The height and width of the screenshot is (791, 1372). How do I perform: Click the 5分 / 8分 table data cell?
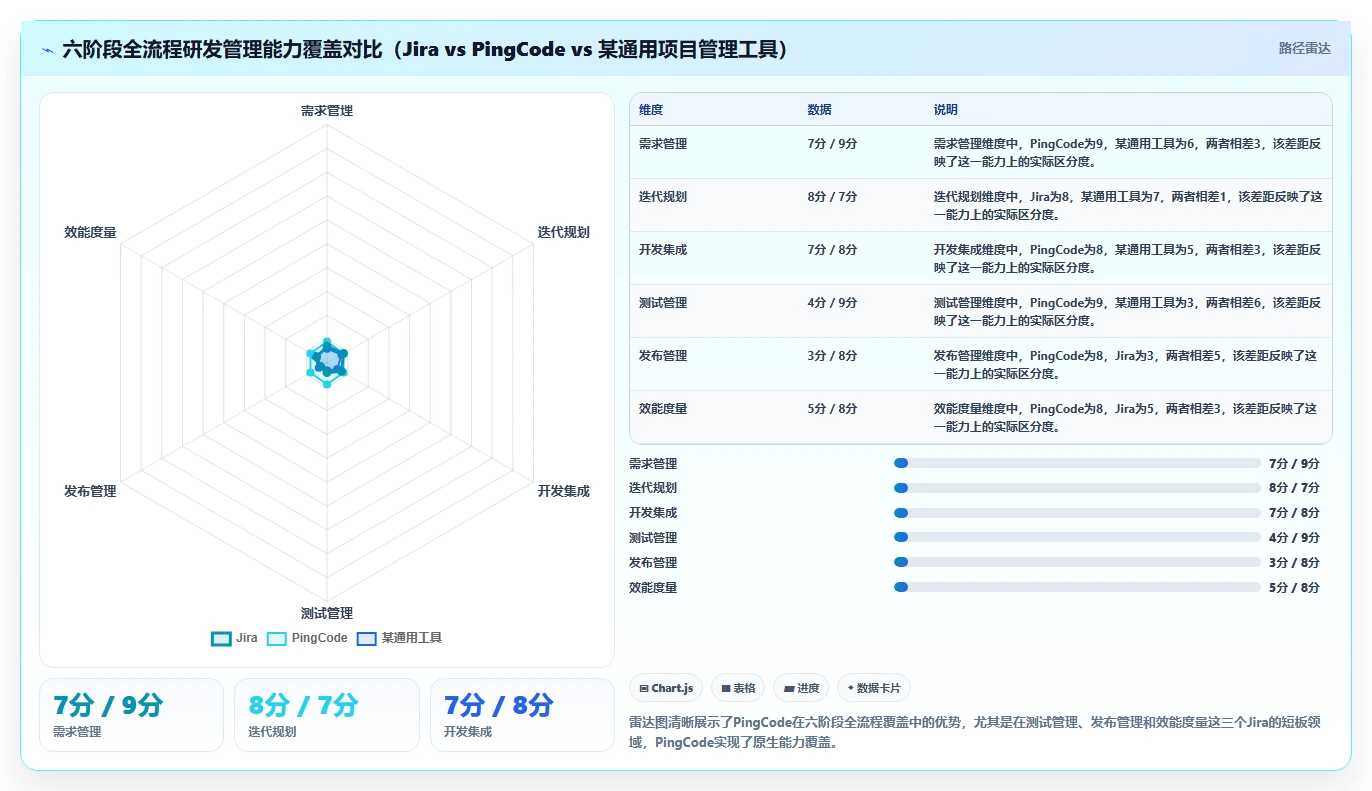832,409
